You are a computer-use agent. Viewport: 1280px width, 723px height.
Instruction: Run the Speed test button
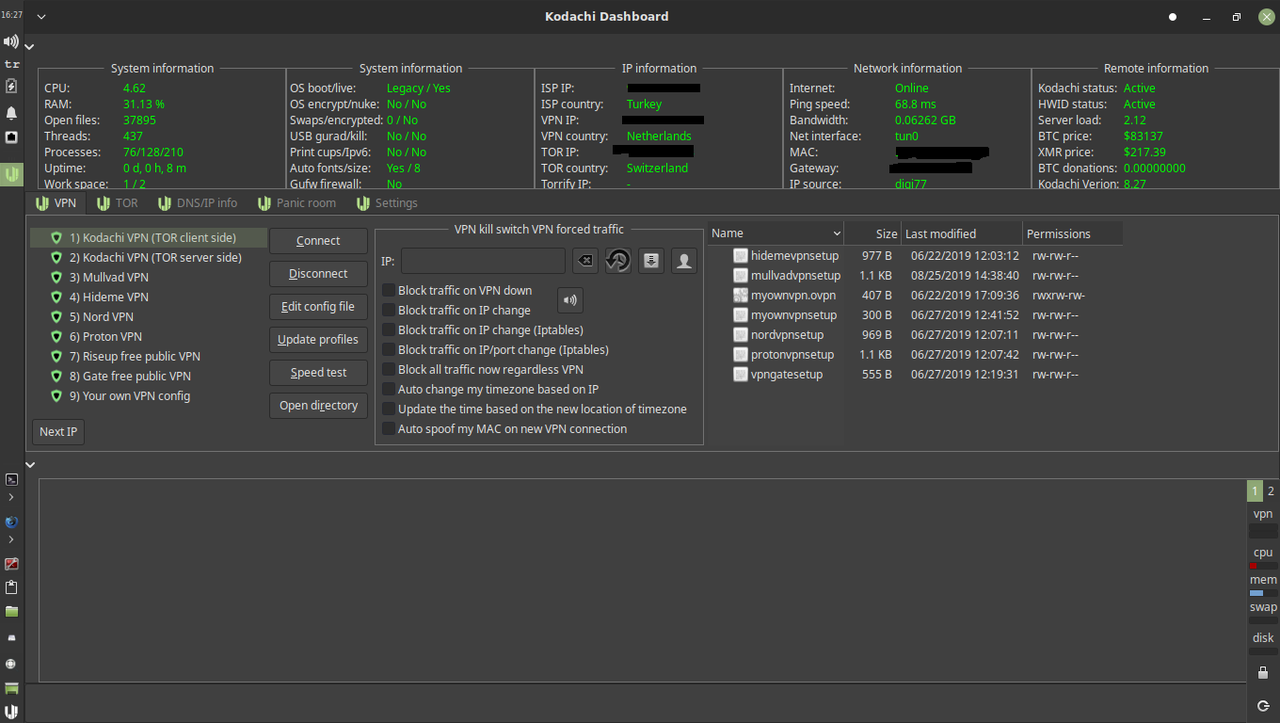pyautogui.click(x=318, y=373)
